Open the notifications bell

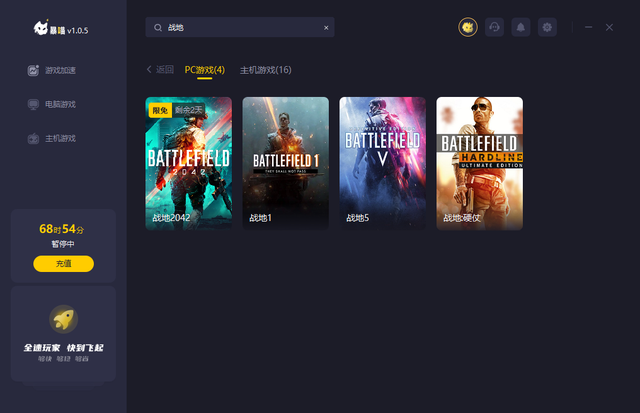(521, 27)
